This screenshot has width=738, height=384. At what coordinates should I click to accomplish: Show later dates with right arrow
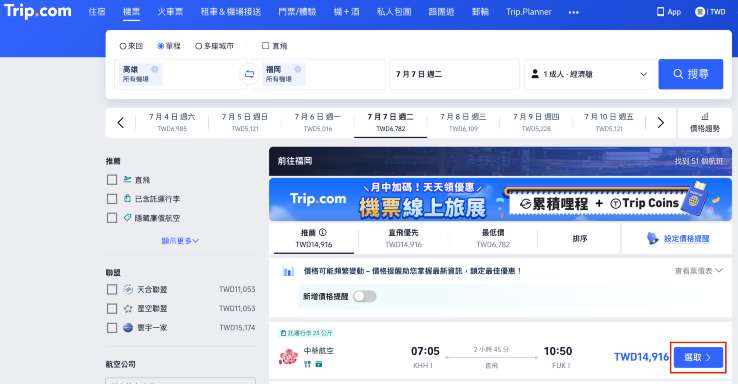coord(660,123)
